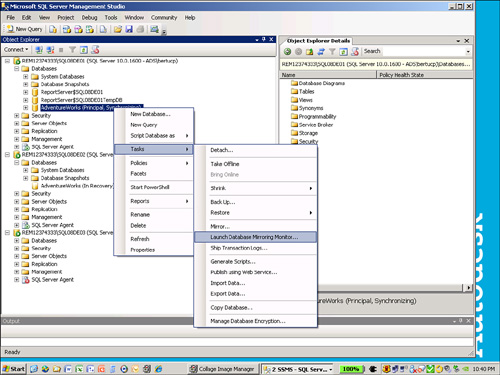This screenshot has height=375, width=500.
Task: Open the Debug menu
Action: [89, 18]
